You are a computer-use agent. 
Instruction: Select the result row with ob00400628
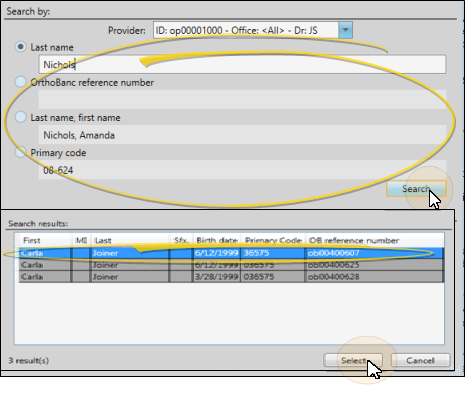(231, 277)
